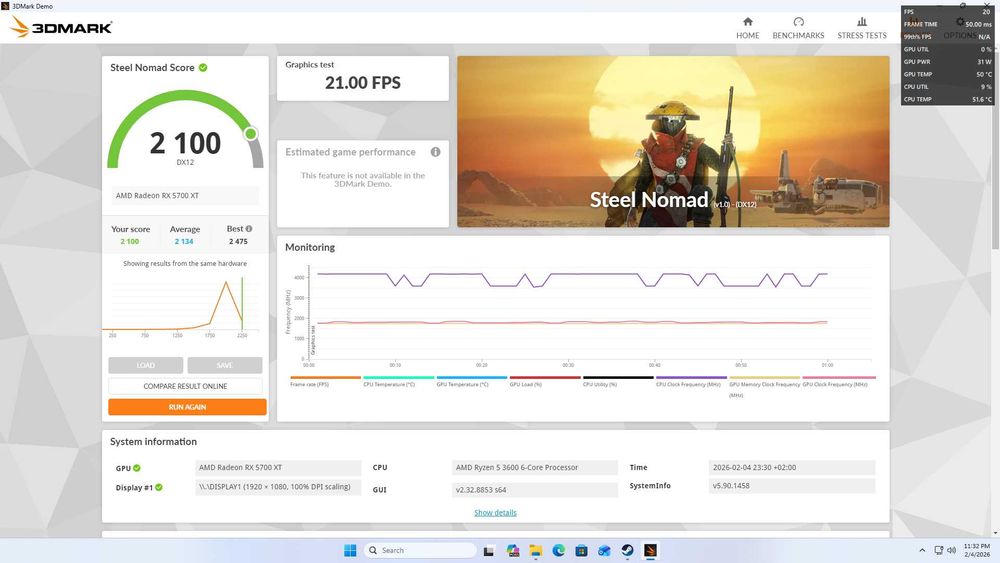The image size is (1000, 563).
Task: Open the Stress Tests tab
Action: [862, 29]
